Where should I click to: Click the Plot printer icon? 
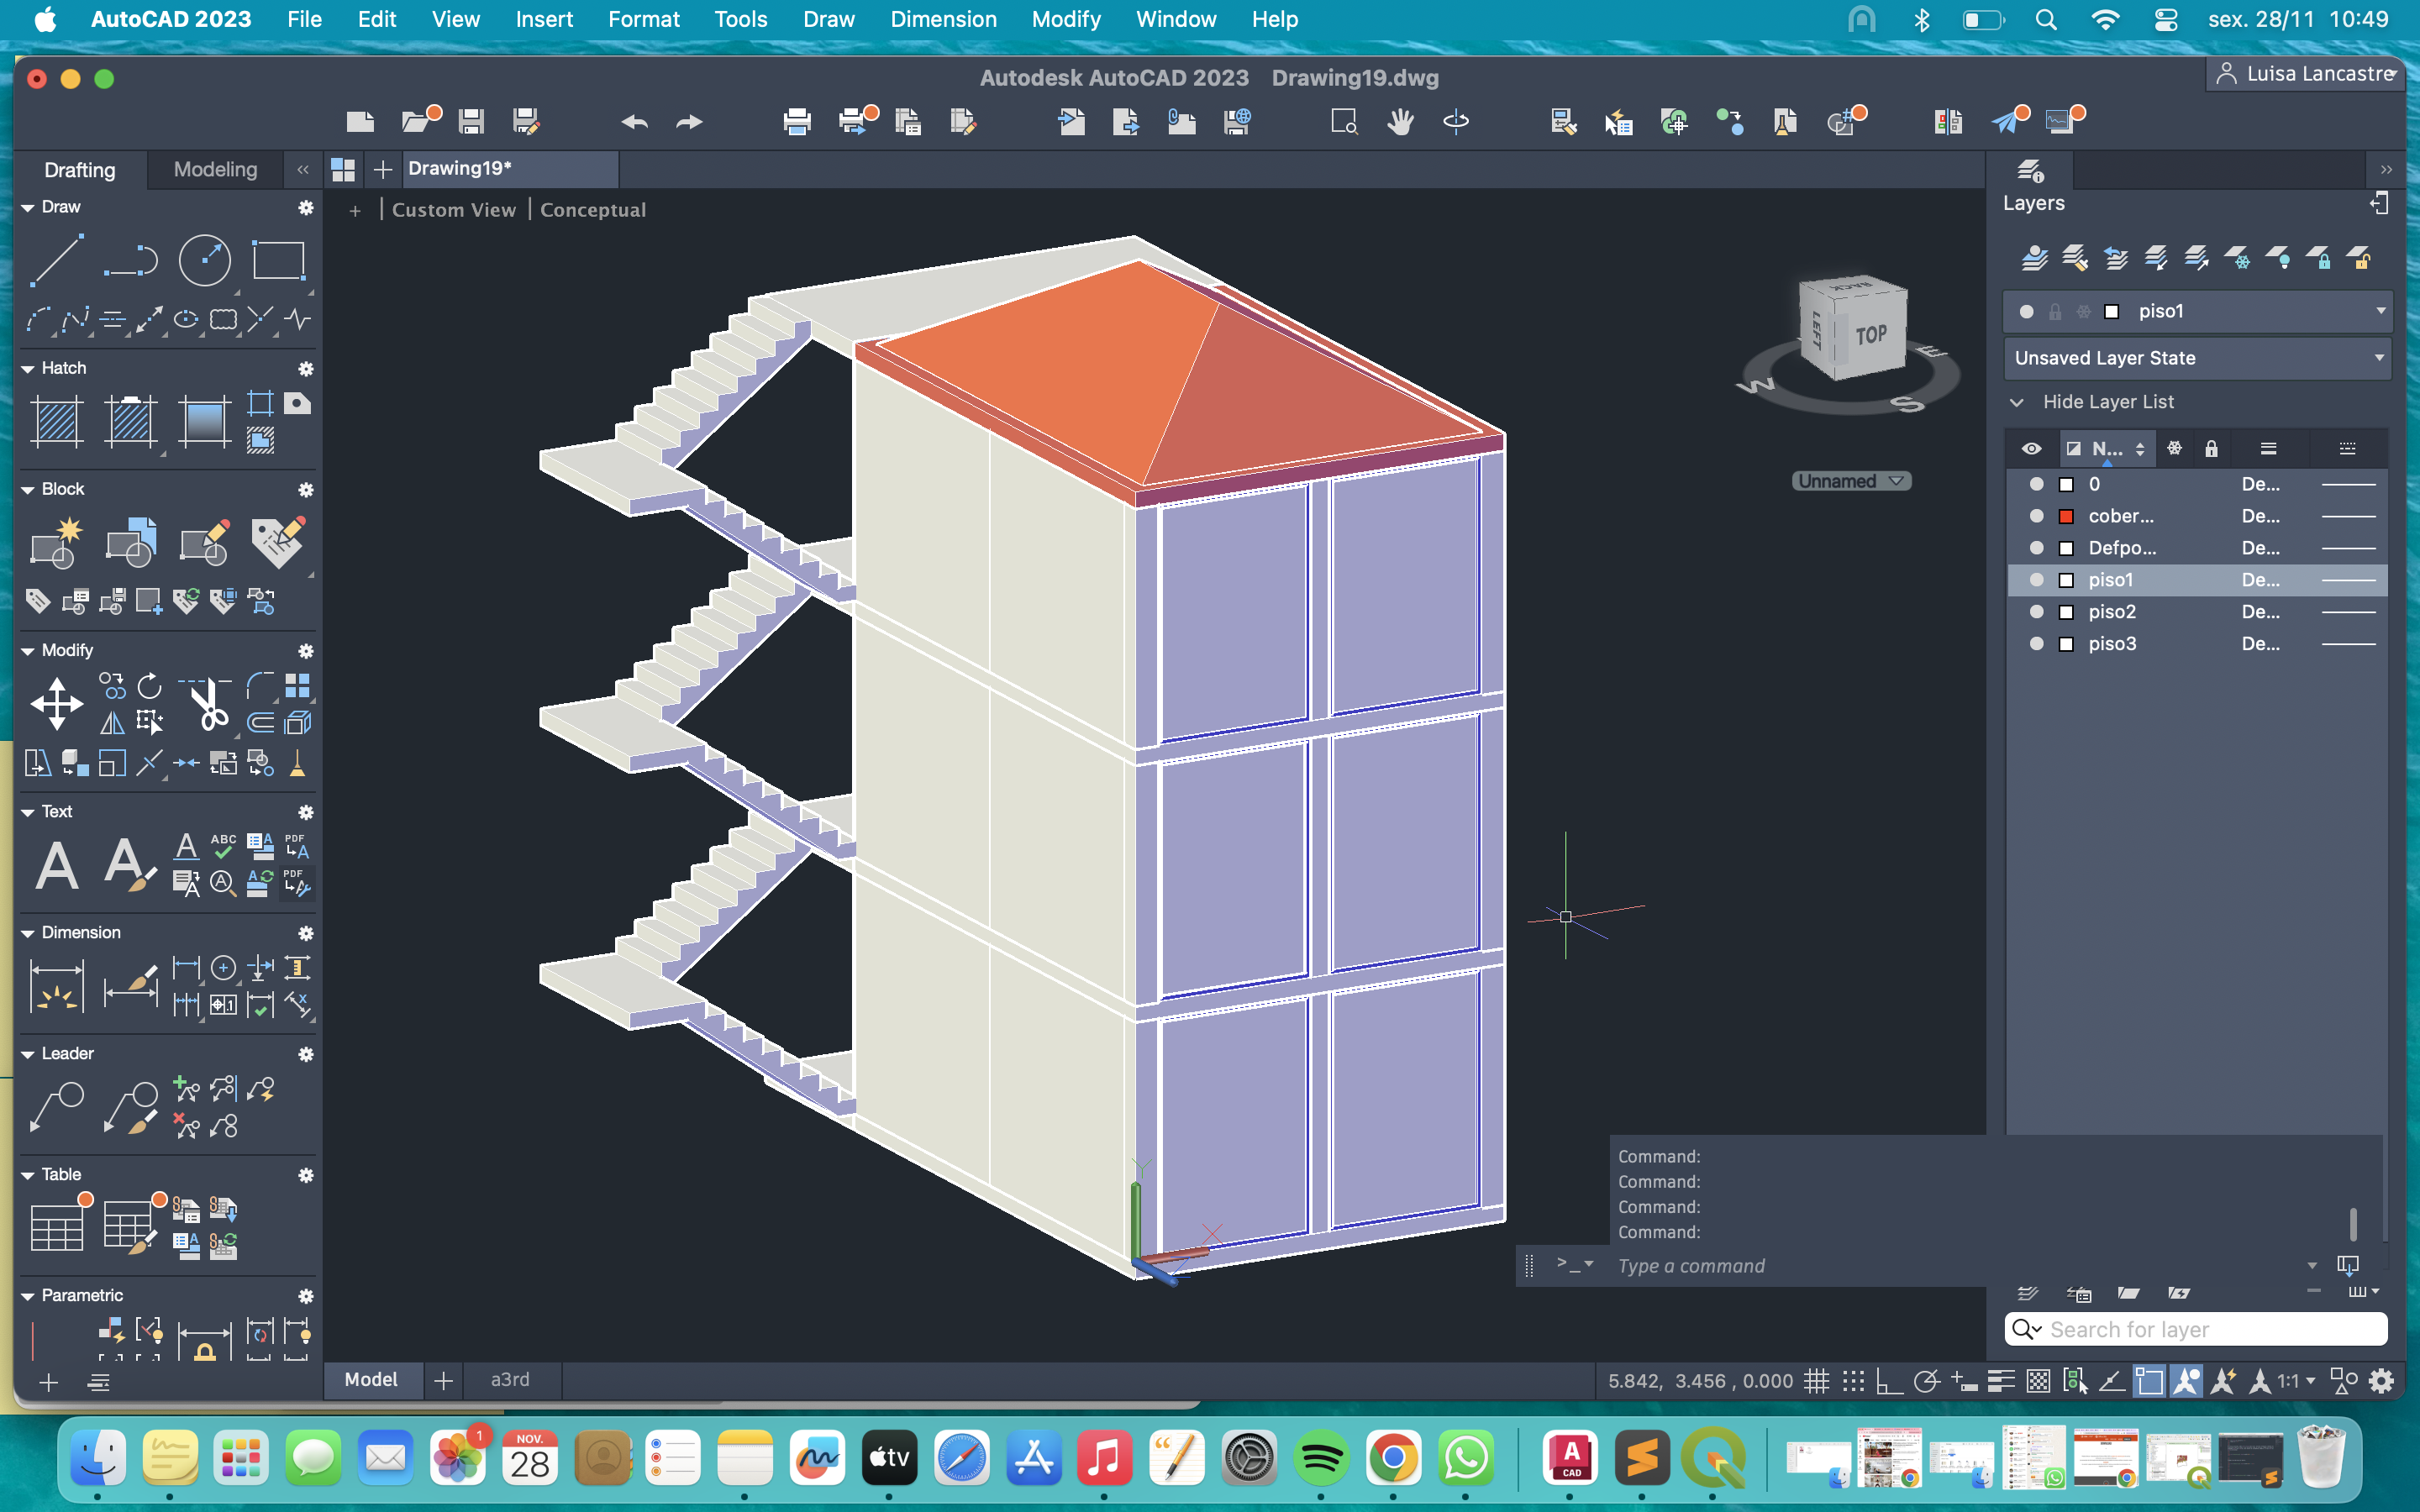pyautogui.click(x=796, y=122)
